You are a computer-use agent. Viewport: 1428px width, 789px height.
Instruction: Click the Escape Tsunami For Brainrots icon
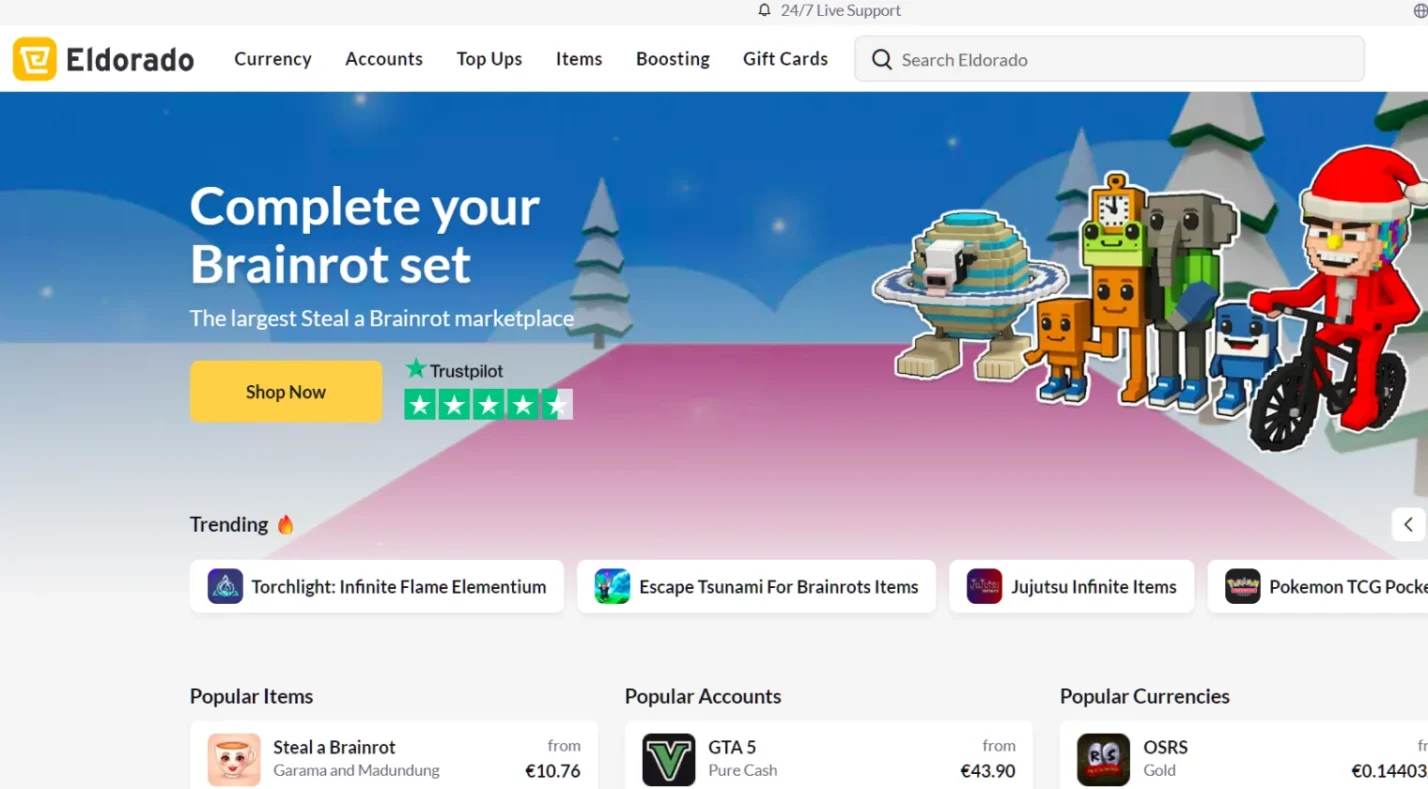point(612,586)
